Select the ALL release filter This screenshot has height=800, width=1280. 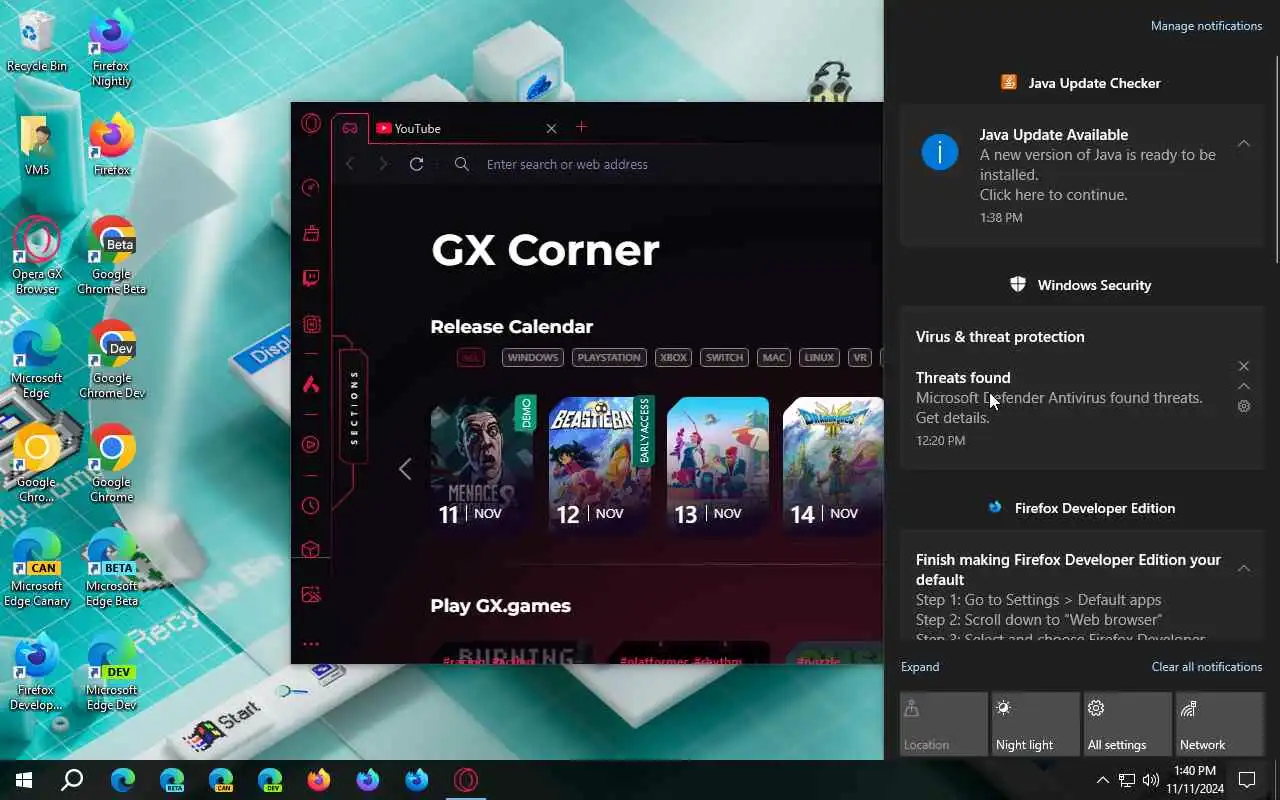(471, 357)
